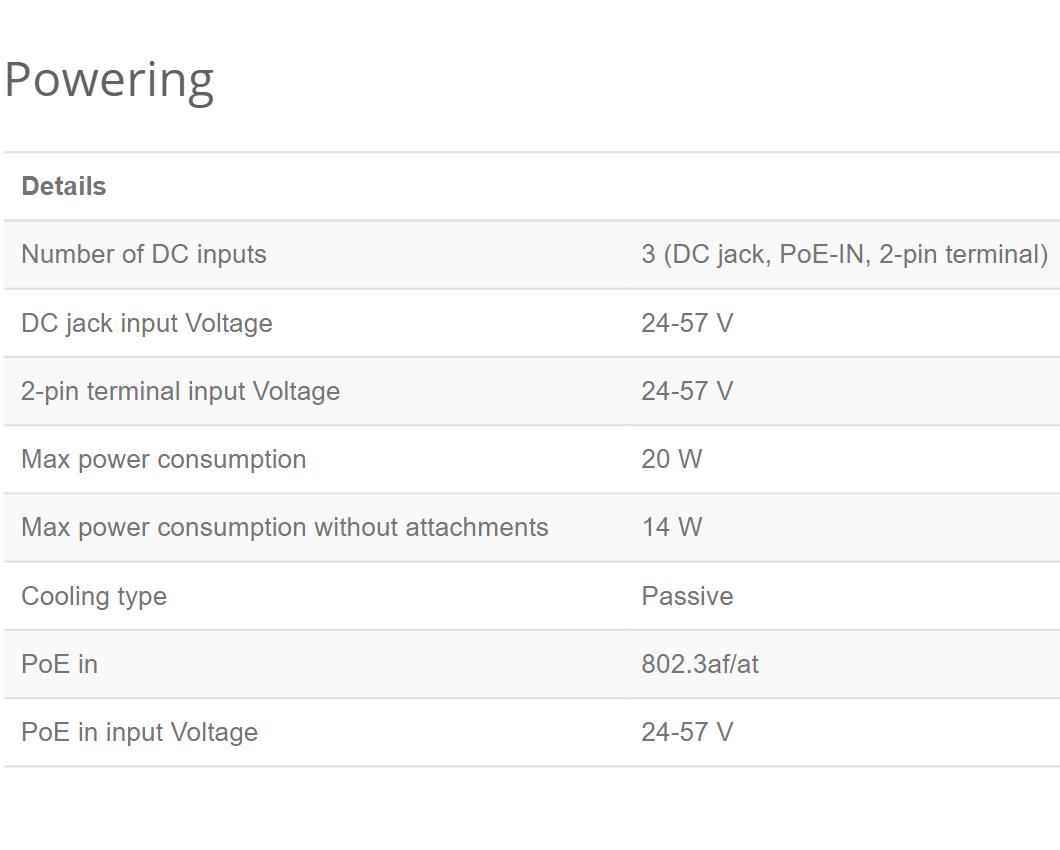
Task: Select the Max power consumption label
Action: pyautogui.click(x=163, y=459)
